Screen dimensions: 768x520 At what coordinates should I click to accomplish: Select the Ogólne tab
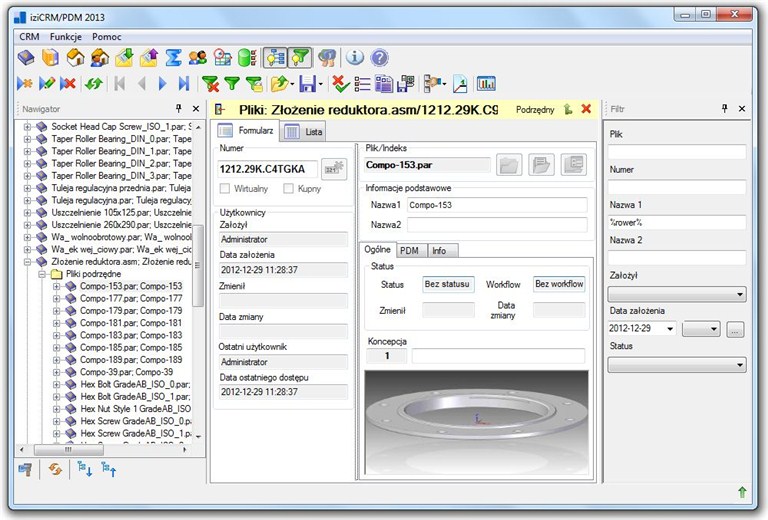[x=377, y=250]
